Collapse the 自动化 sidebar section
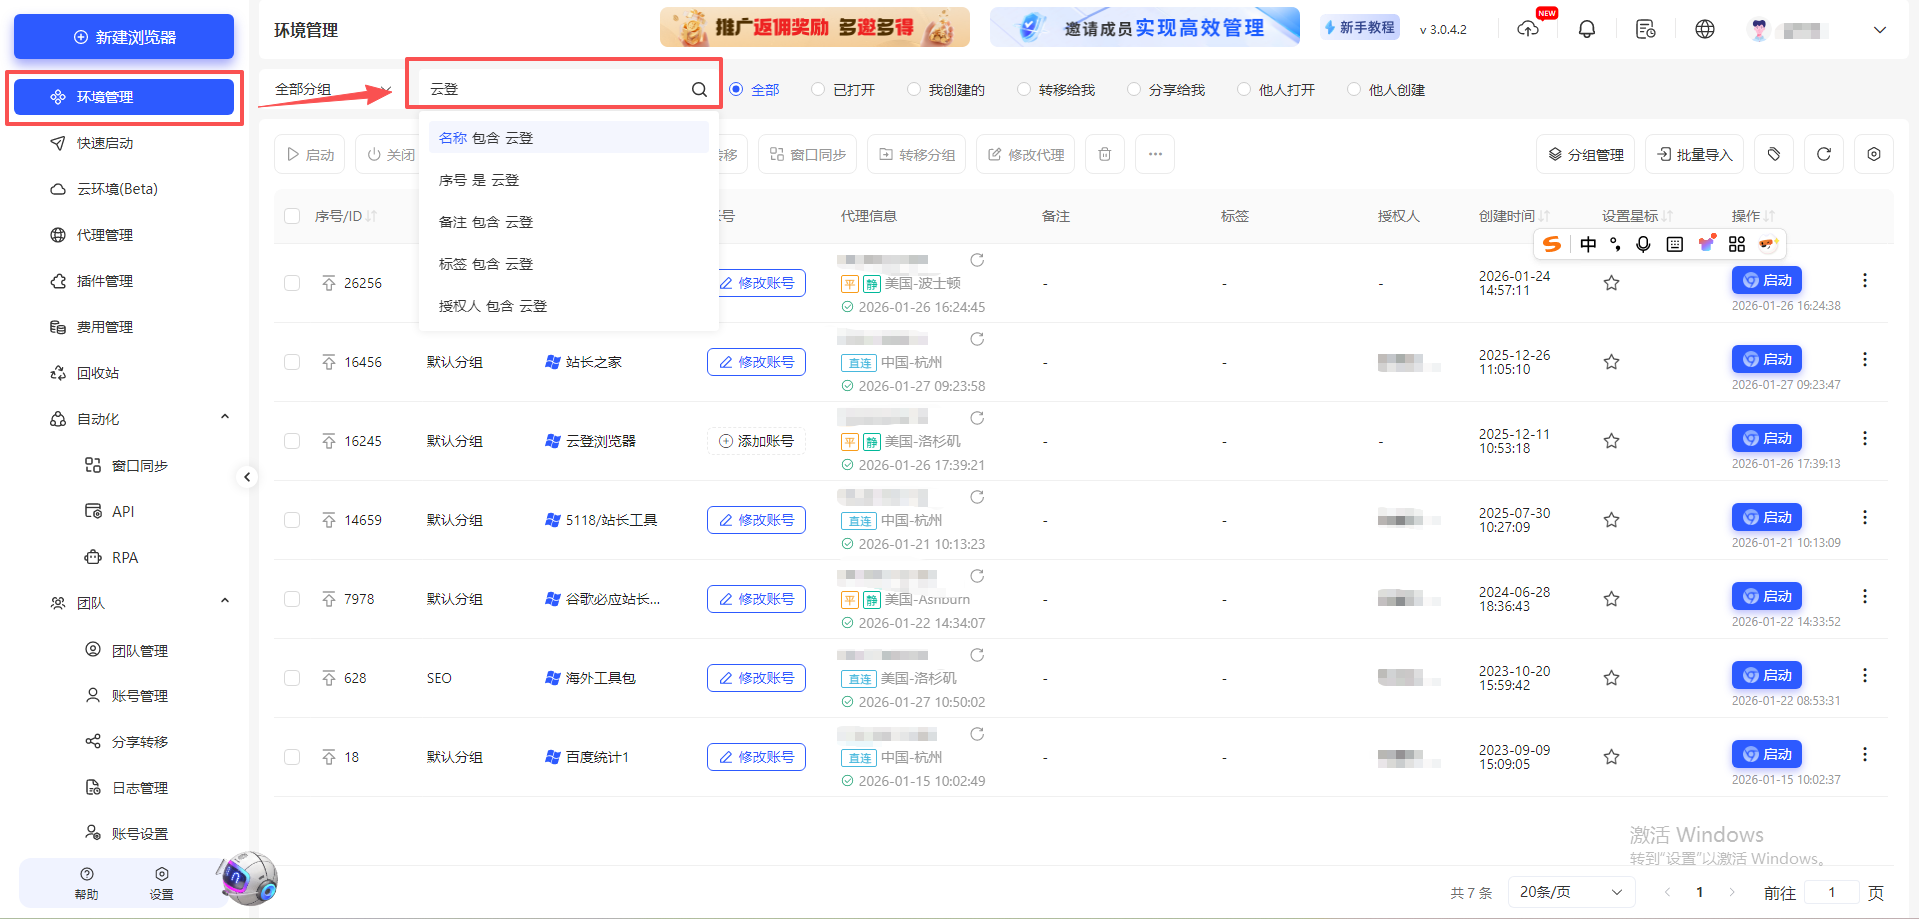Viewport: 1919px width, 919px height. click(x=224, y=417)
